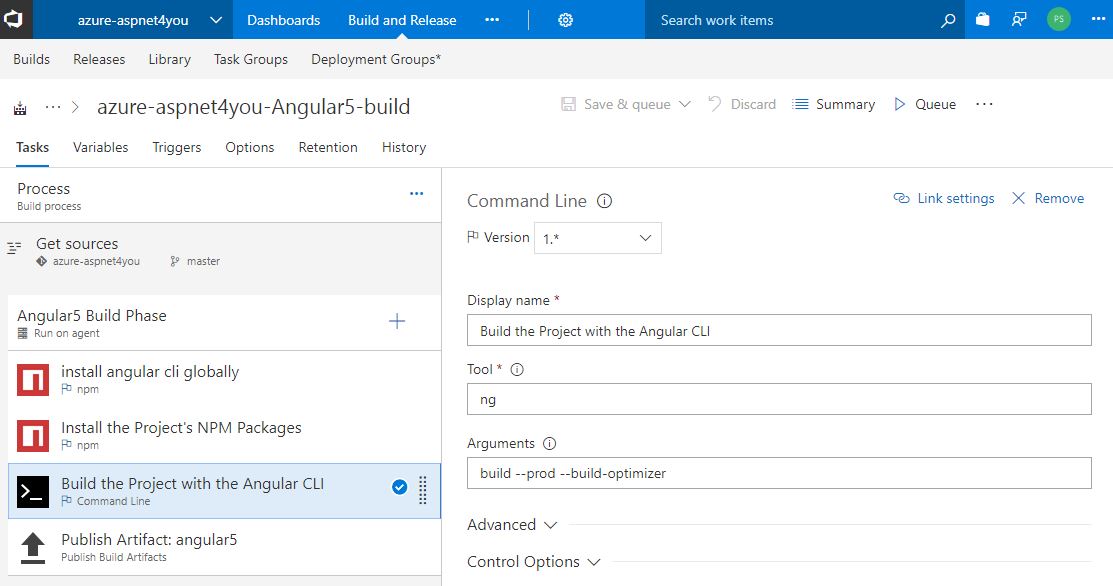Screen dimensions: 1113x586
Task: Expand the Advanced section
Action: click(512, 525)
